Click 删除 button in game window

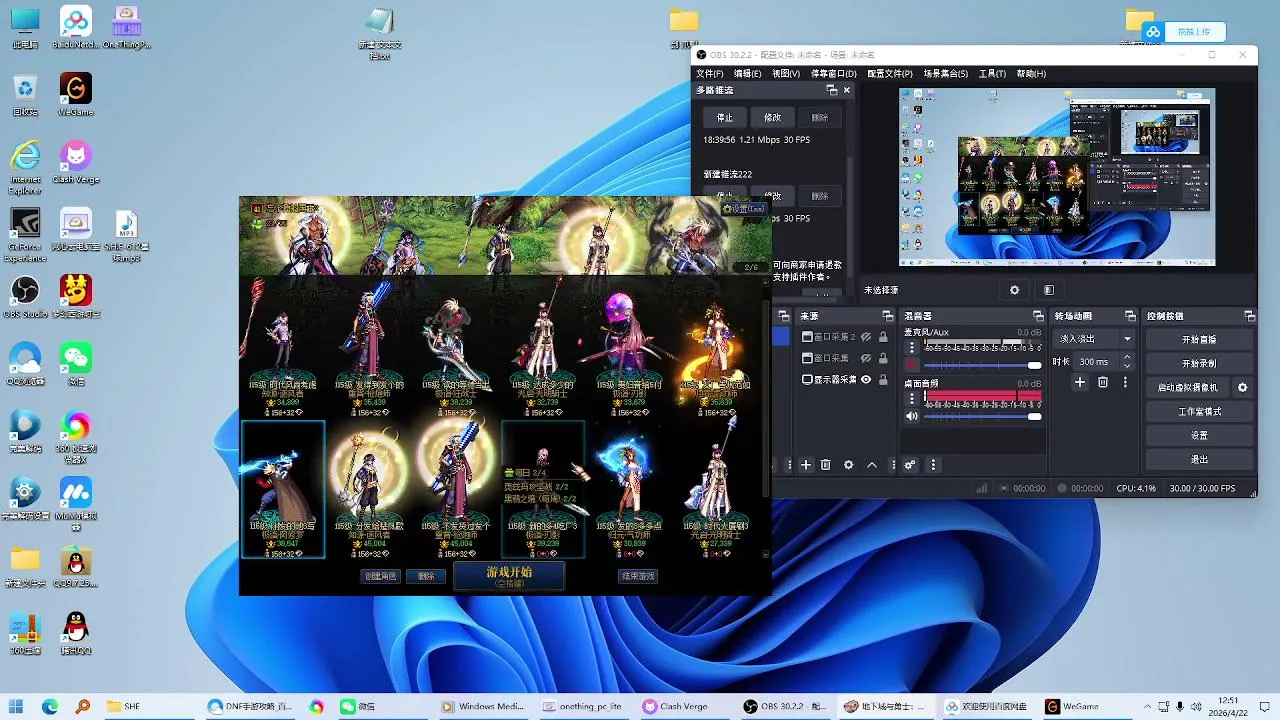click(427, 576)
